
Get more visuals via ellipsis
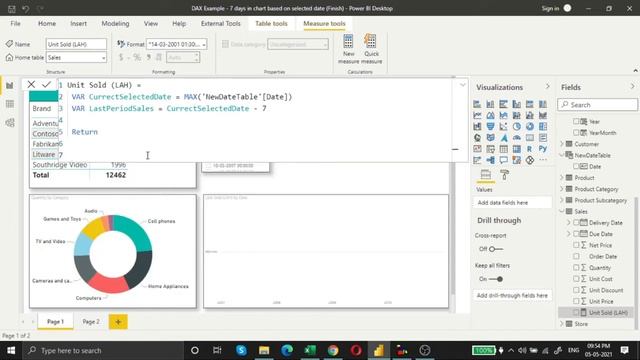click(543, 160)
